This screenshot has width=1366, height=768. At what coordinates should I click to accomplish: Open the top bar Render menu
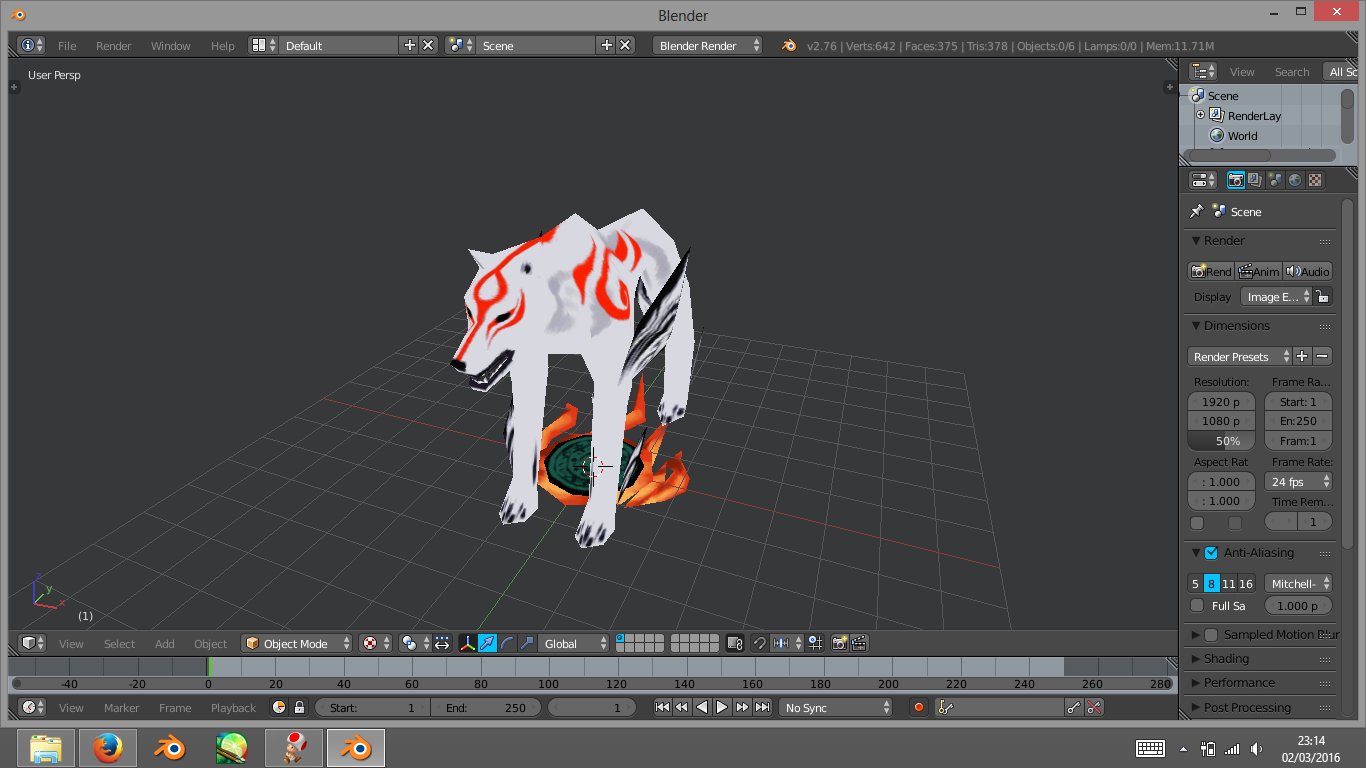point(113,45)
